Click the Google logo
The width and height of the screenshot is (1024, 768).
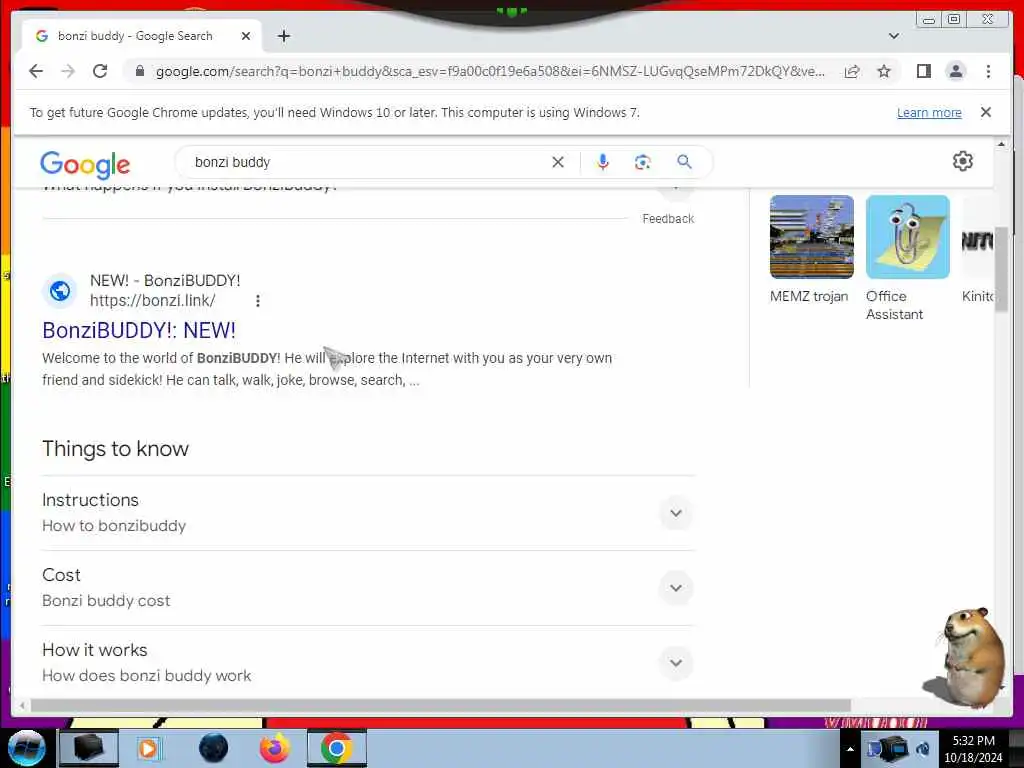tap(85, 164)
